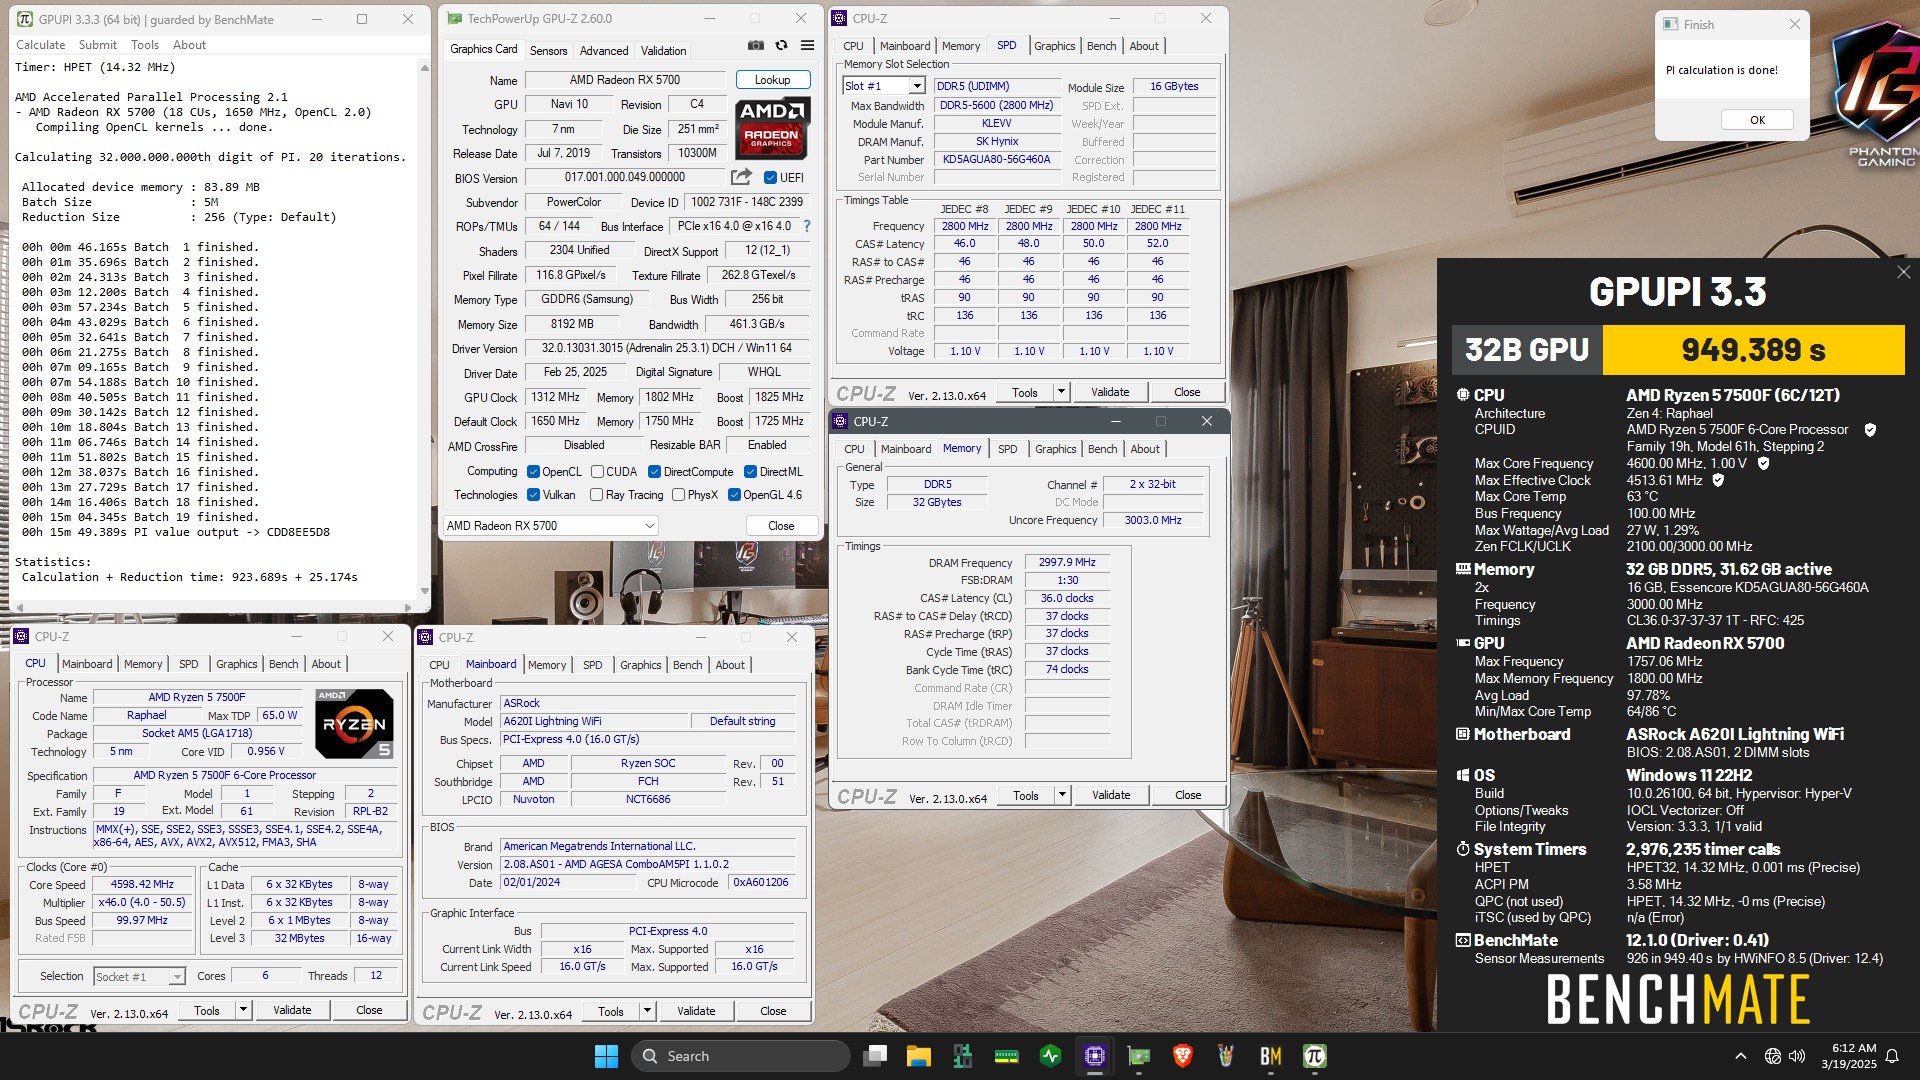Viewport: 1920px width, 1080px height.
Task: Open the volume control in system tray
Action: (x=1797, y=1056)
